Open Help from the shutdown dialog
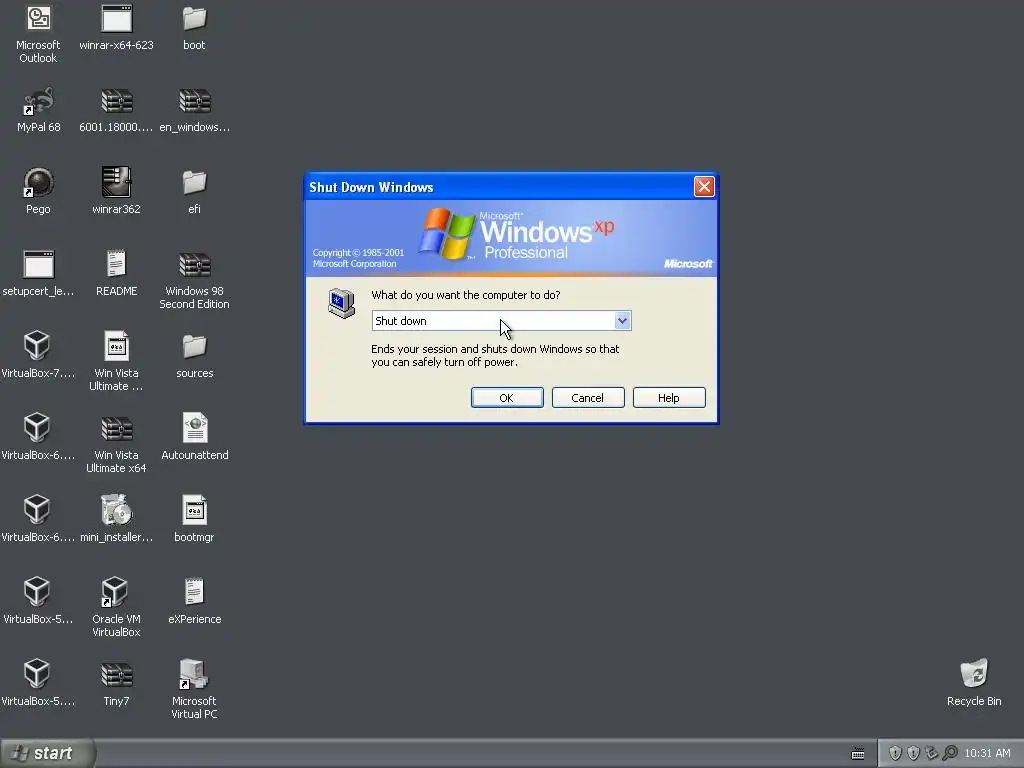This screenshot has height=768, width=1024. pyautogui.click(x=669, y=398)
